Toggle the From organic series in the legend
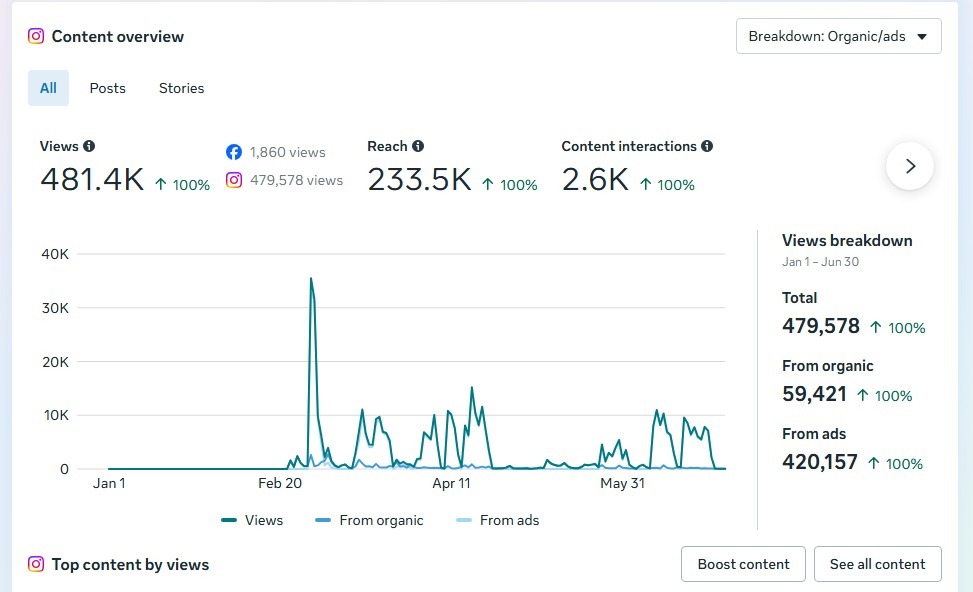 pos(369,520)
